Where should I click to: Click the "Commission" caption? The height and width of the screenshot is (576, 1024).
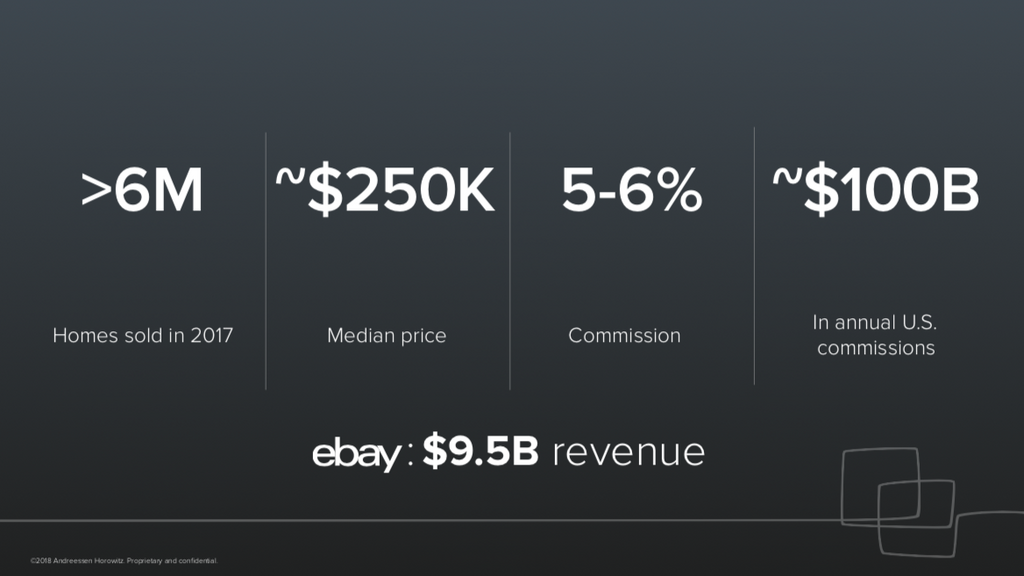624,336
